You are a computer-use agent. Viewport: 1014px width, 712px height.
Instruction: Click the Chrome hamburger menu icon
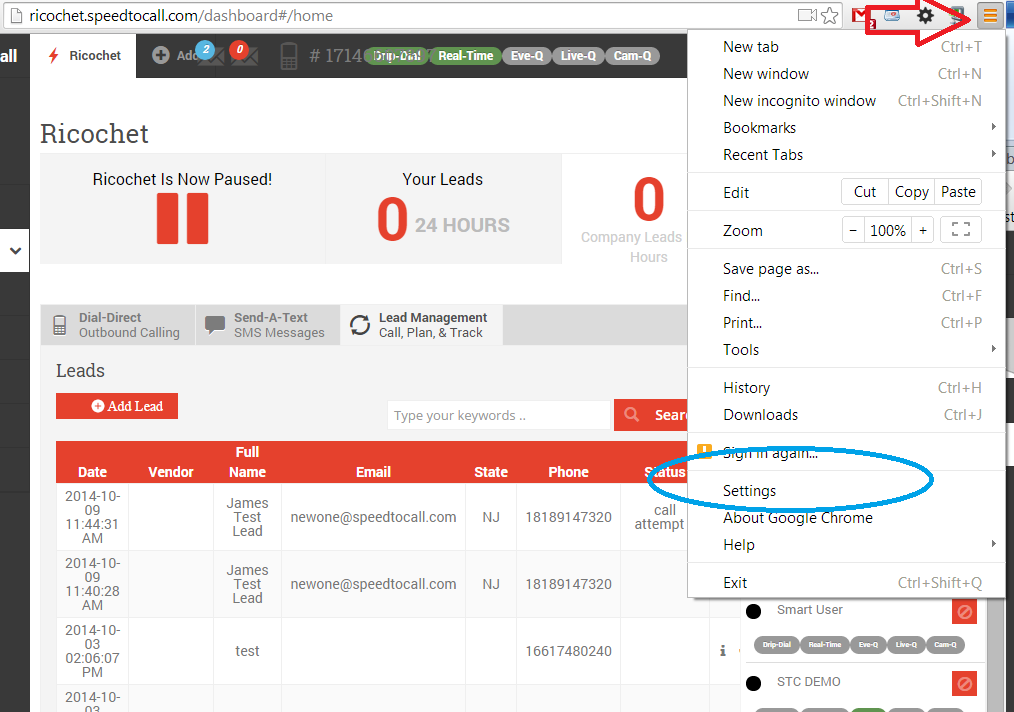(x=990, y=15)
